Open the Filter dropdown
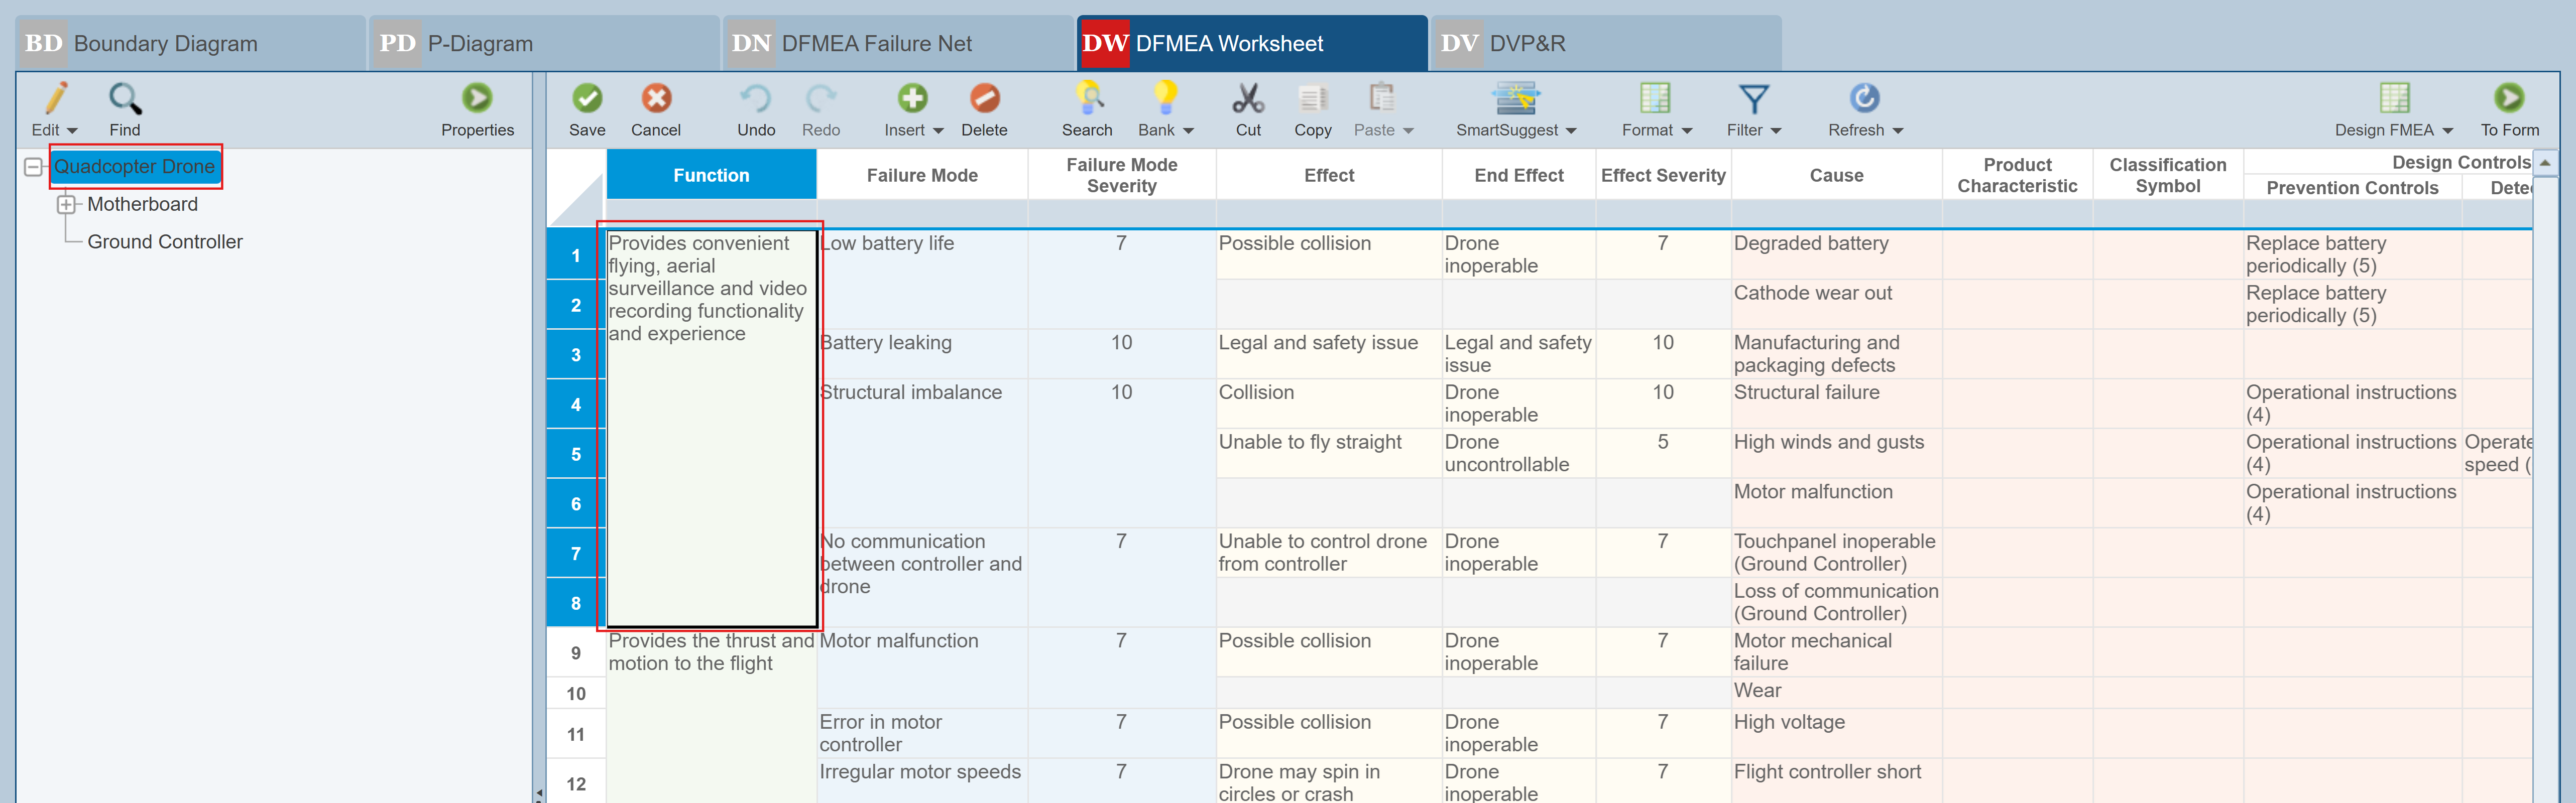2576x803 pixels. [x=1776, y=131]
